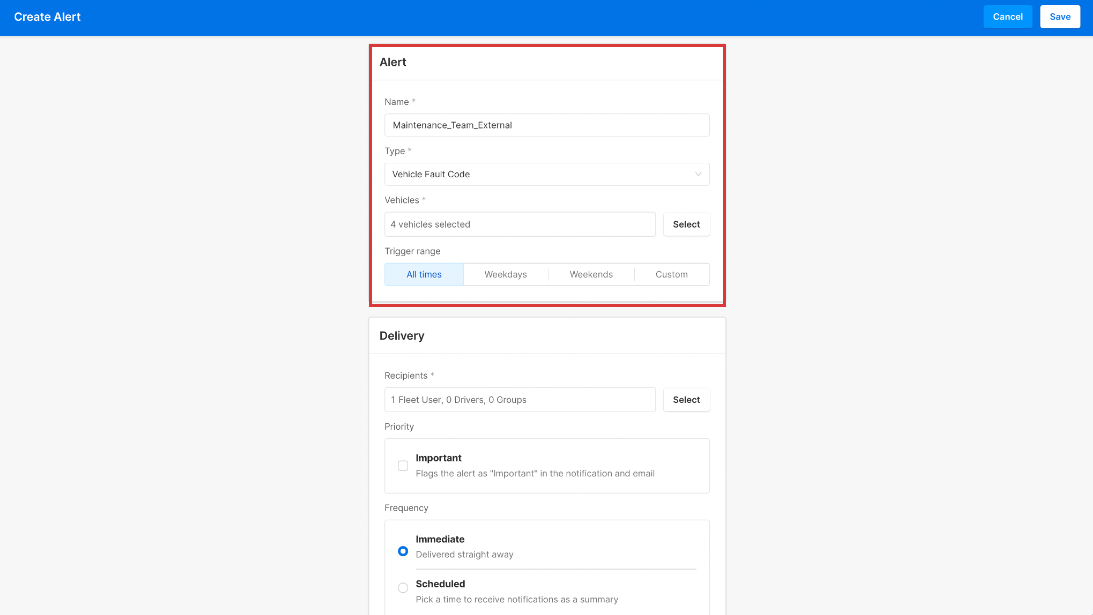Click the chevron arrow in Type field
This screenshot has width=1093, height=615.
698,174
